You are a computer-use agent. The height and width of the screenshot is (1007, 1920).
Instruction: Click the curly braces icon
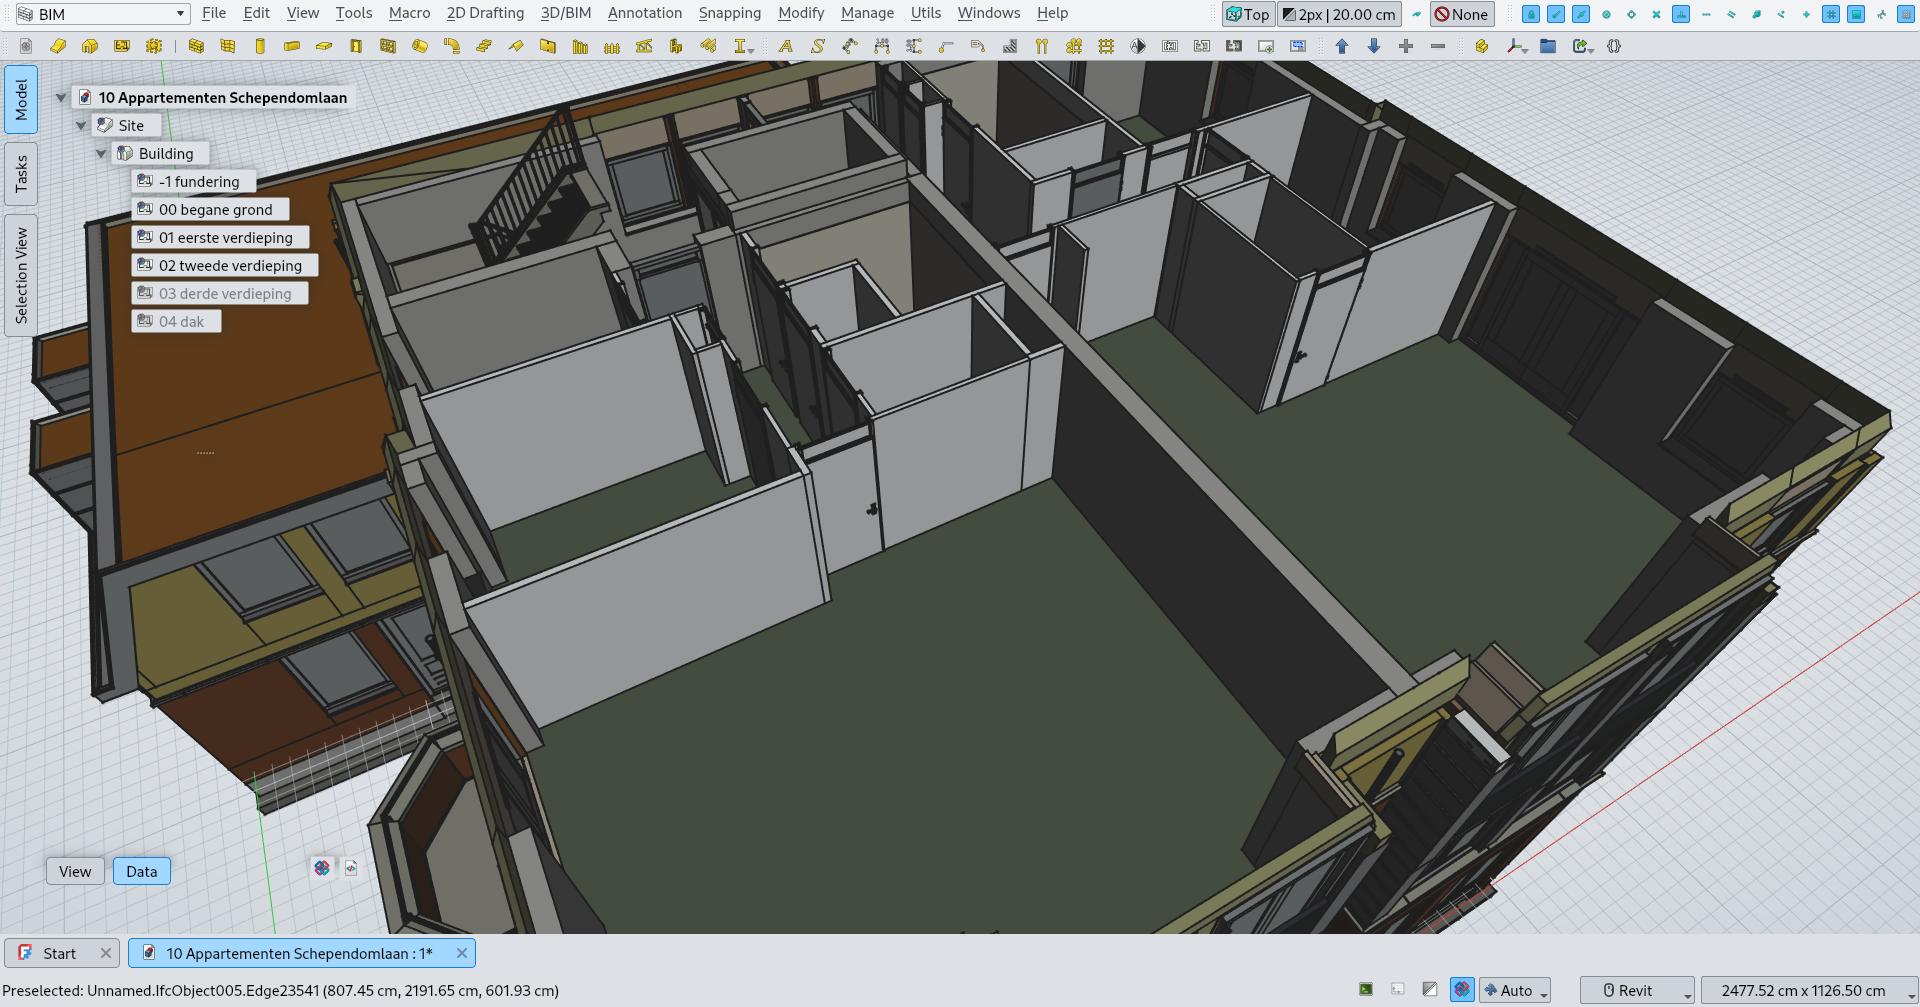coord(1614,46)
